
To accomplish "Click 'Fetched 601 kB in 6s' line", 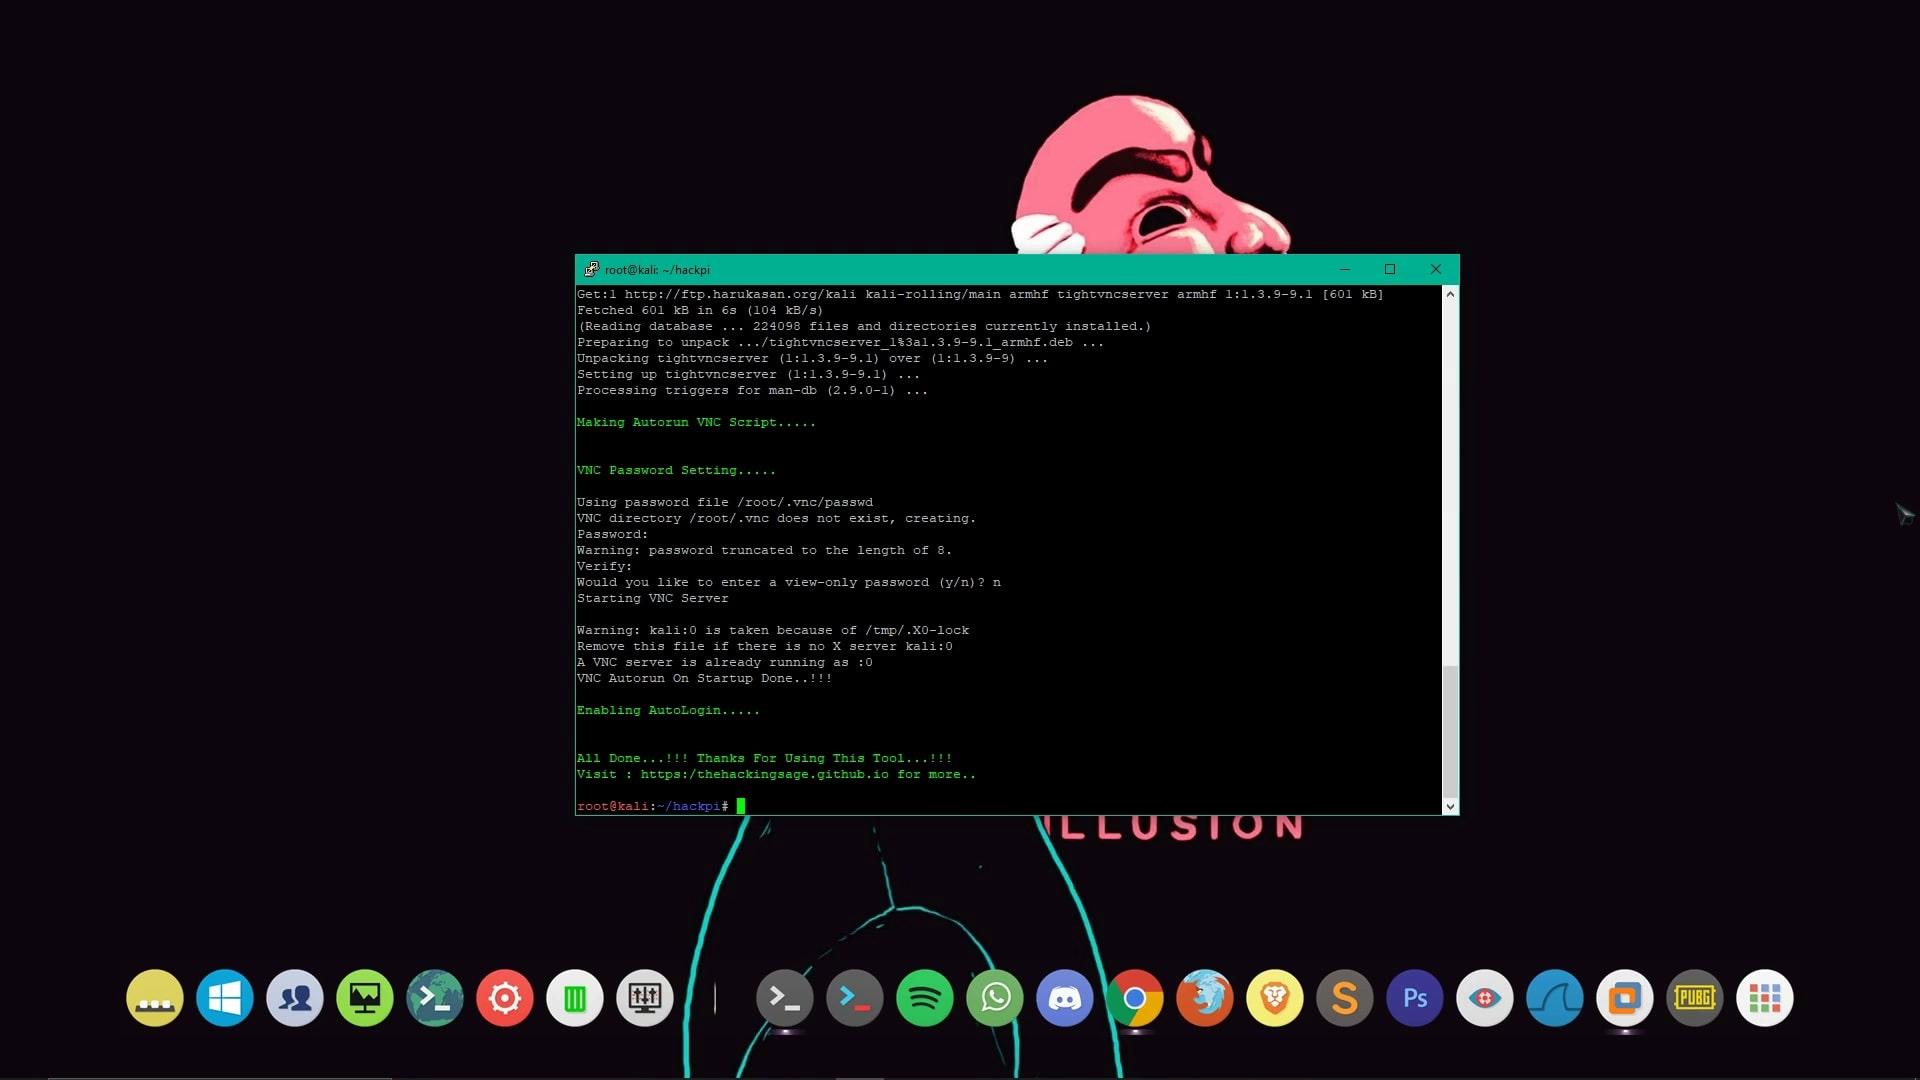I will (700, 310).
